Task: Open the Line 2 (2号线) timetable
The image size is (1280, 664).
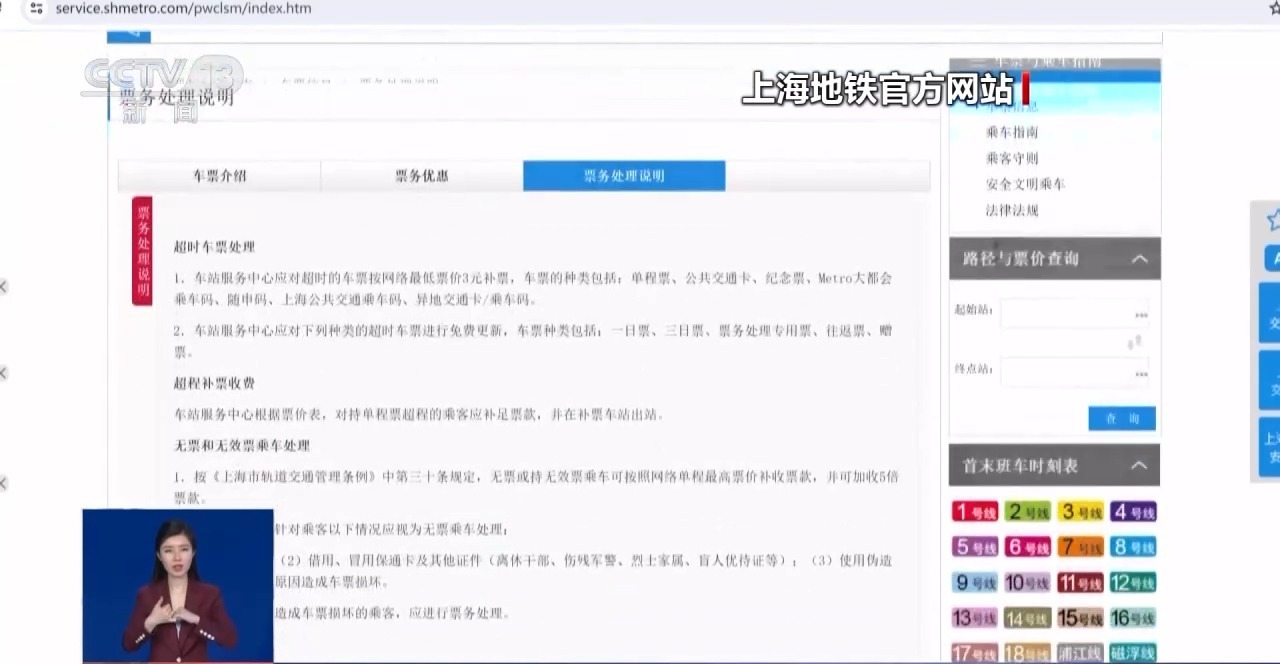Action: (1027, 511)
